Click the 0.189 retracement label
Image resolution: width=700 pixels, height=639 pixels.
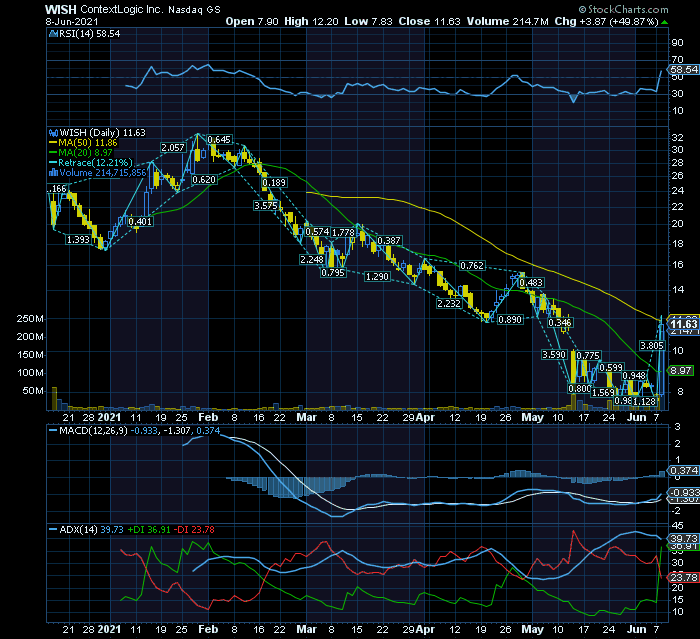pyautogui.click(x=274, y=183)
